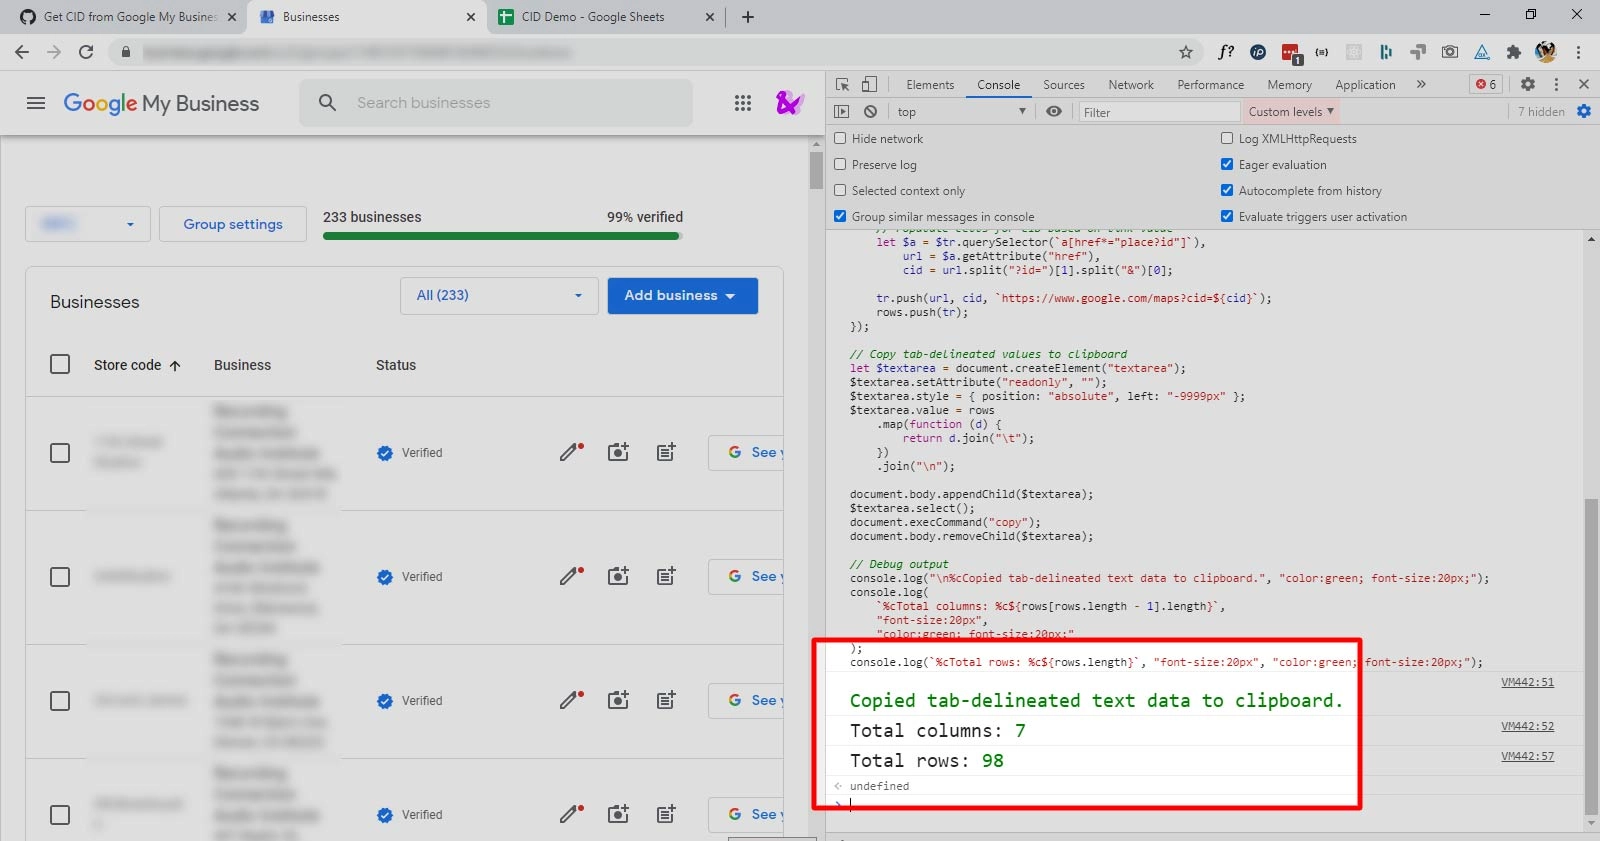This screenshot has height=841, width=1600.
Task: Switch to the Network tab
Action: (1130, 84)
